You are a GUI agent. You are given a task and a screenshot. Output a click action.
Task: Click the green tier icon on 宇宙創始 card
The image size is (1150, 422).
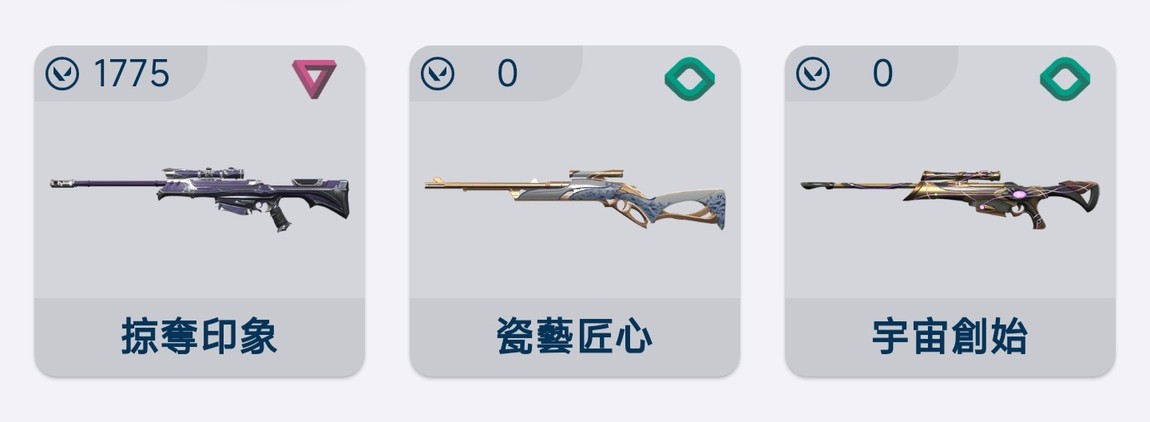[1065, 79]
